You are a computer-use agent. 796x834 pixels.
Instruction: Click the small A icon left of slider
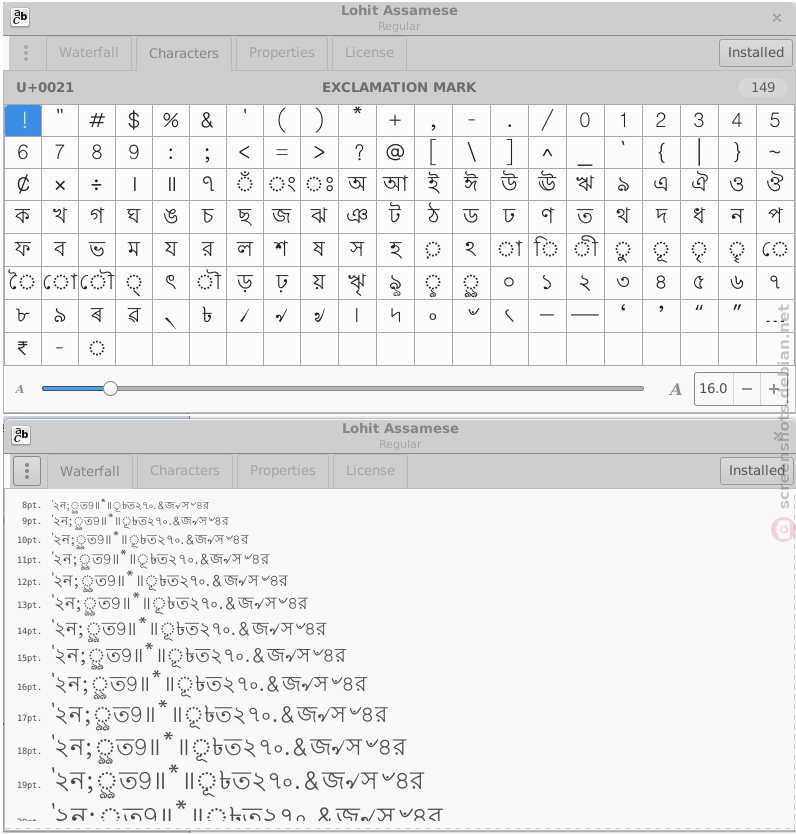(x=20, y=389)
